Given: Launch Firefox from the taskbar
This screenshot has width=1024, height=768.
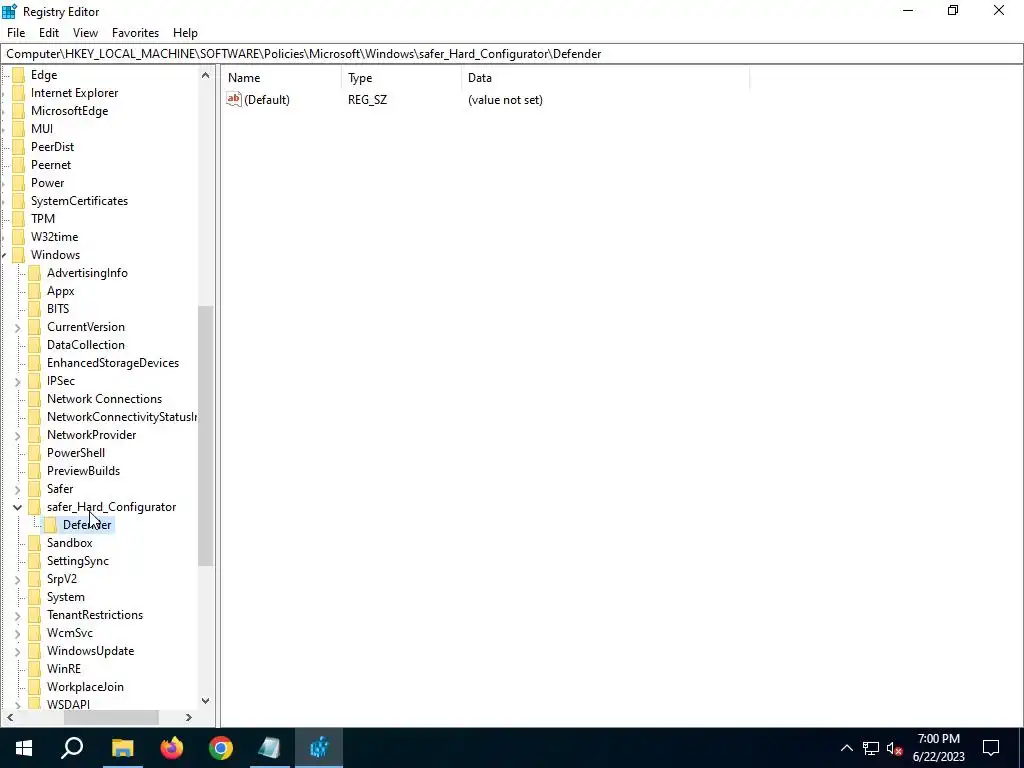Looking at the screenshot, I should [x=172, y=748].
